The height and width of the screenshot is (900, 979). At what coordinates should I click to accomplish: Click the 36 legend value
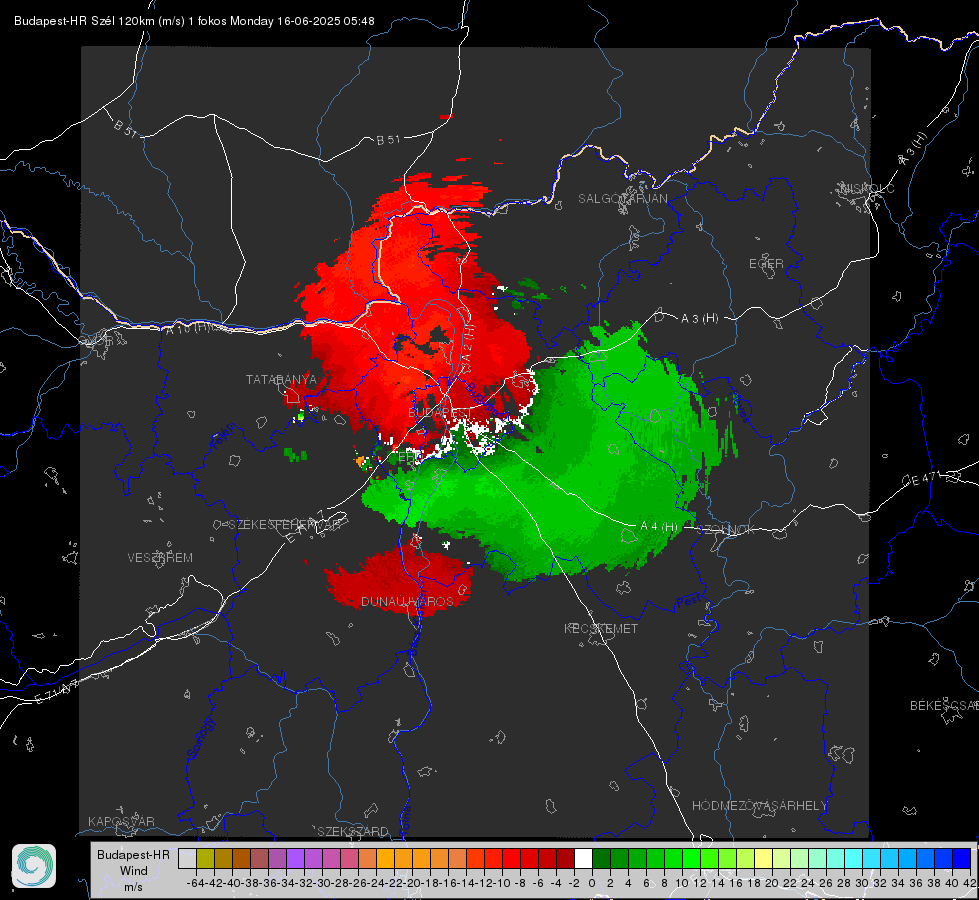coord(916,883)
